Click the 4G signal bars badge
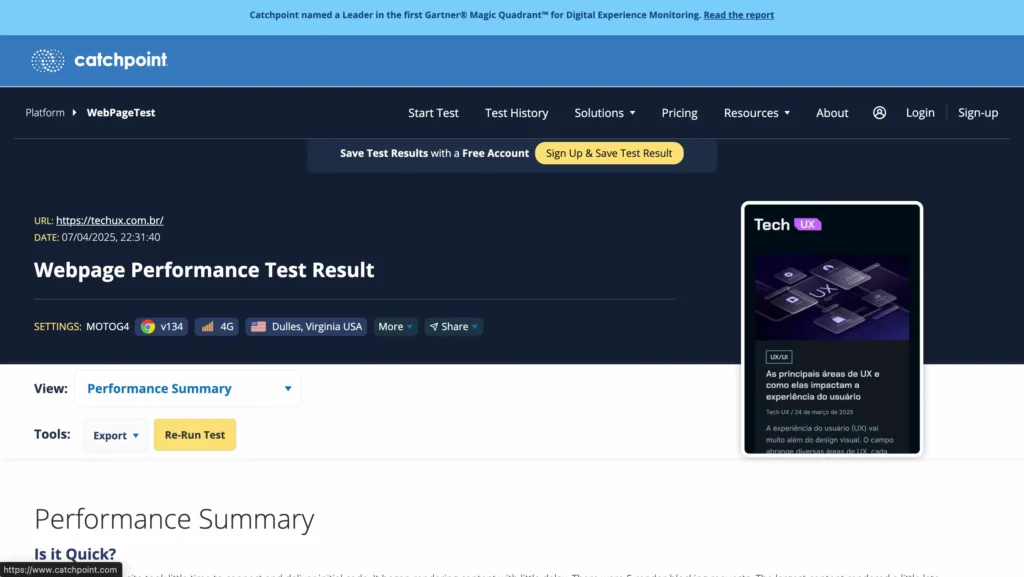The image size is (1024, 577). click(x=217, y=326)
